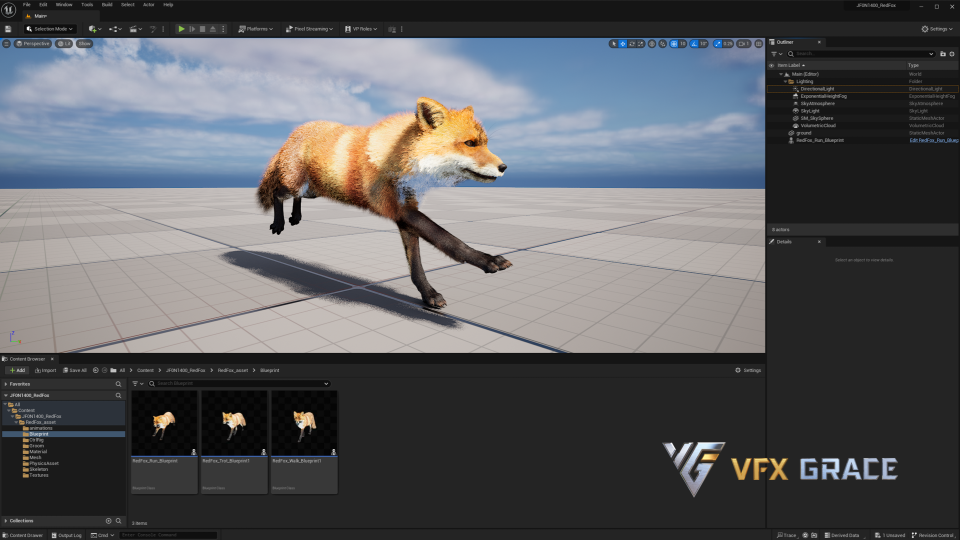Click the Play in editor button

181,29
